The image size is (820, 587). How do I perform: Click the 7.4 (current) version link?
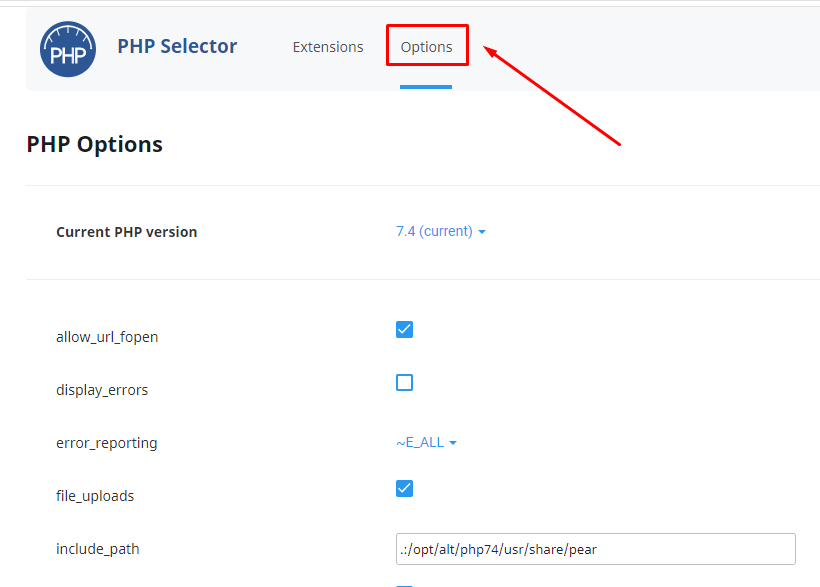click(432, 231)
